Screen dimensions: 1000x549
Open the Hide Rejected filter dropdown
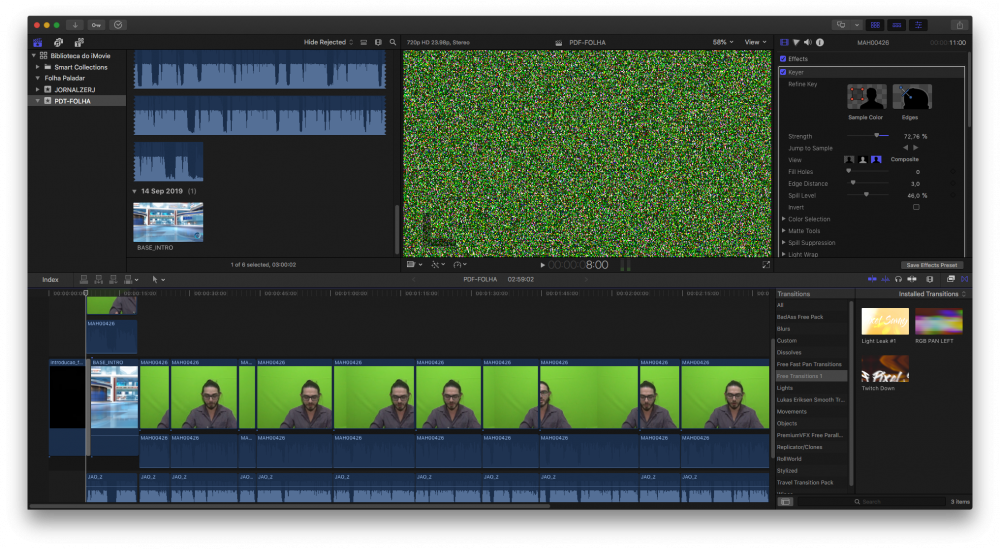pyautogui.click(x=328, y=43)
